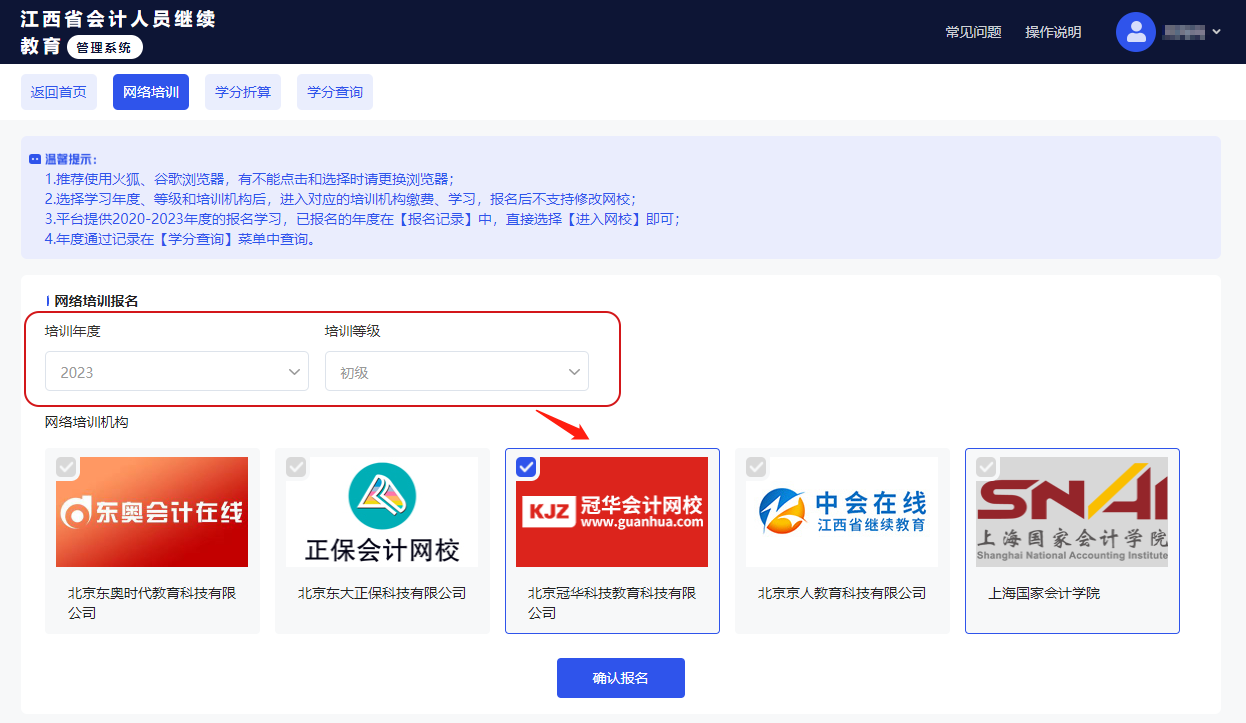The height and width of the screenshot is (723, 1246).
Task: Check the 上海国家会计学院 checkbox
Action: click(986, 467)
